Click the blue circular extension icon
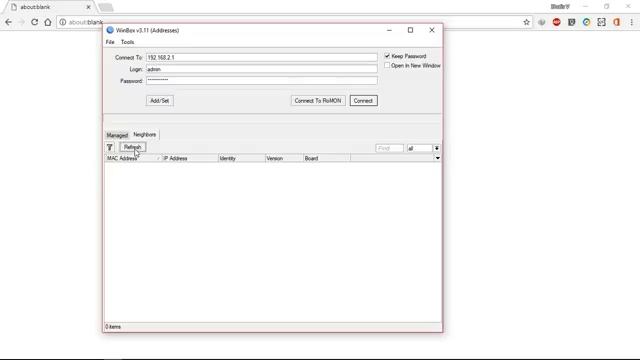 [x=587, y=22]
